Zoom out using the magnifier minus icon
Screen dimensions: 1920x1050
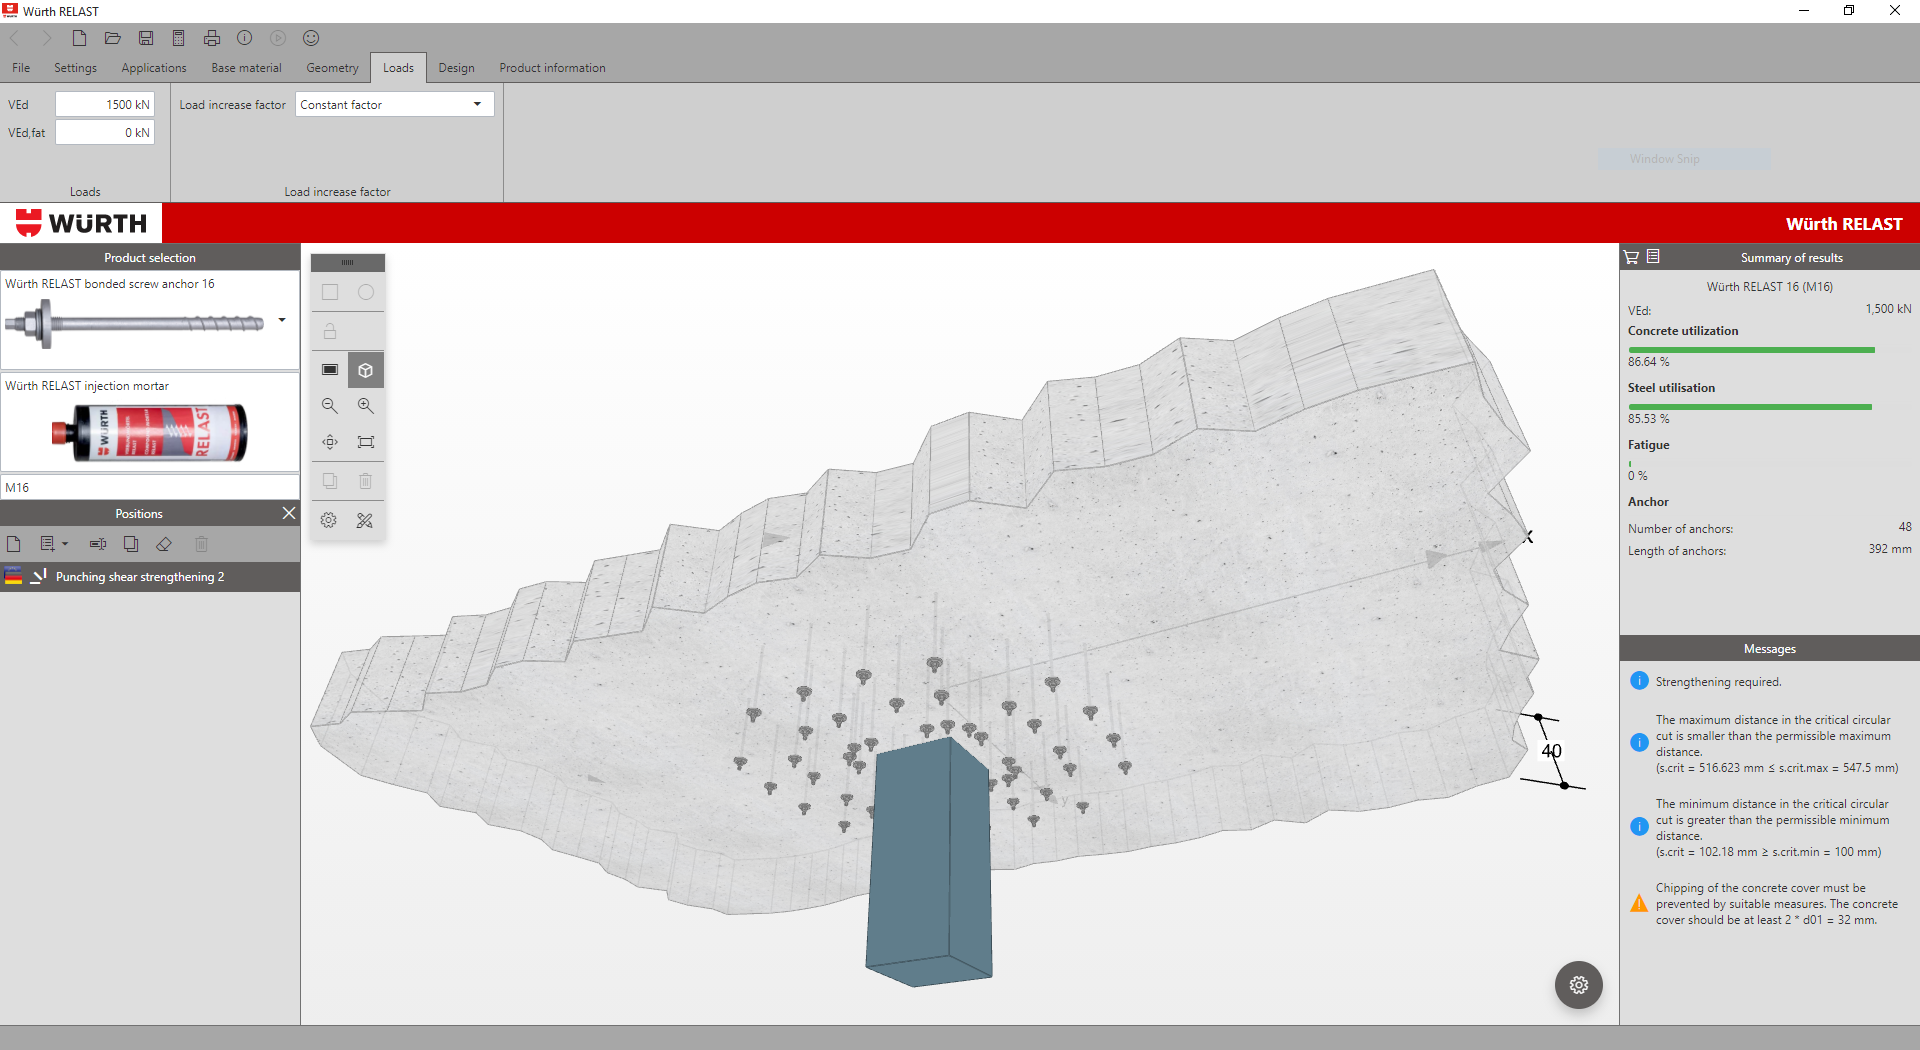330,406
